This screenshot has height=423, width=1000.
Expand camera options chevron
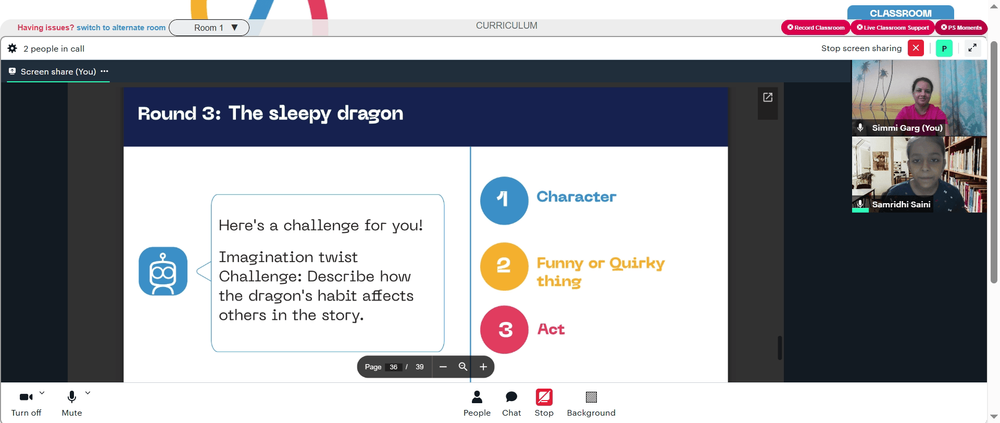click(x=42, y=393)
